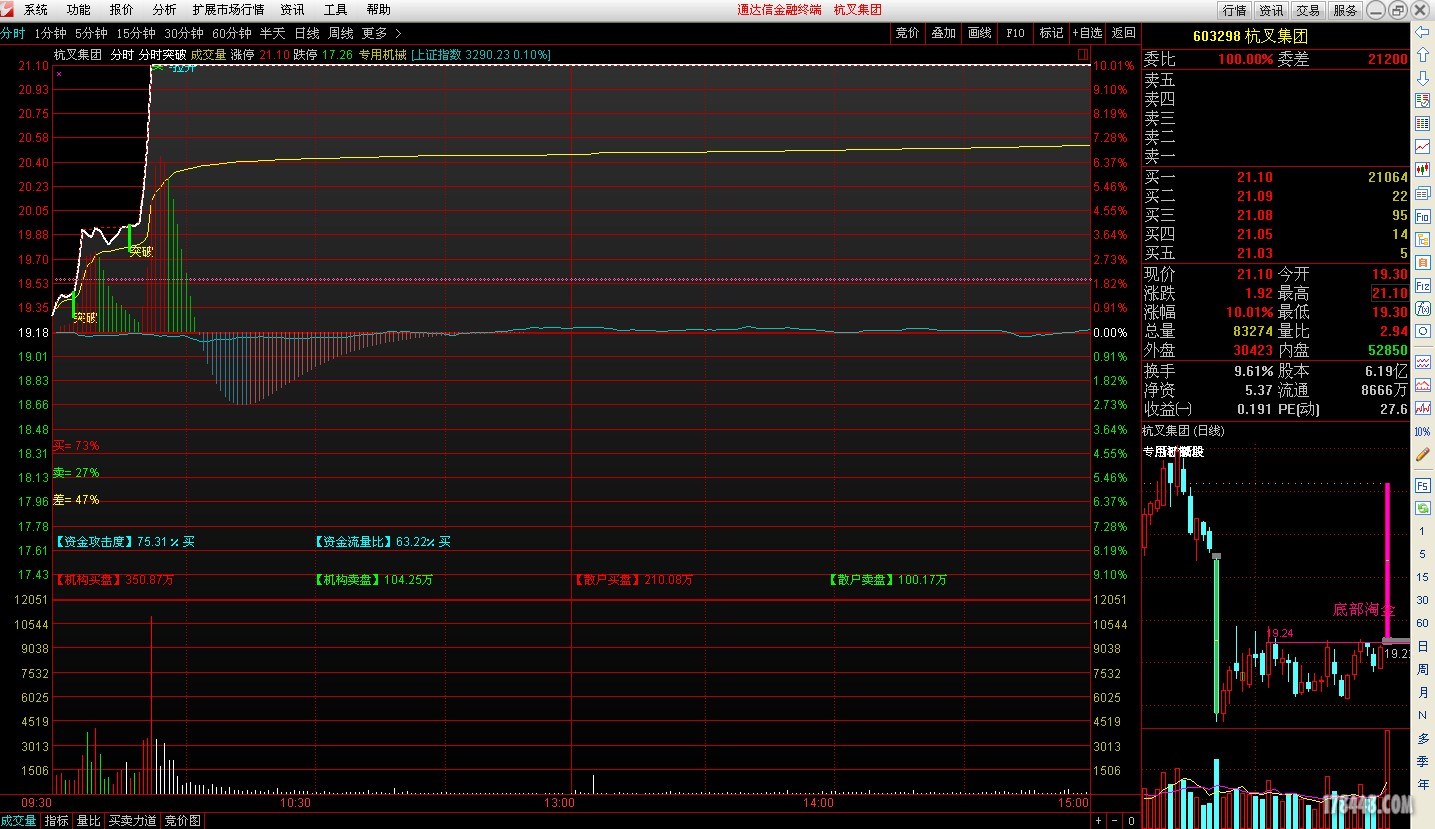Click the +自选 add favorite button
Screen dimensions: 1435x829
[x=1087, y=33]
